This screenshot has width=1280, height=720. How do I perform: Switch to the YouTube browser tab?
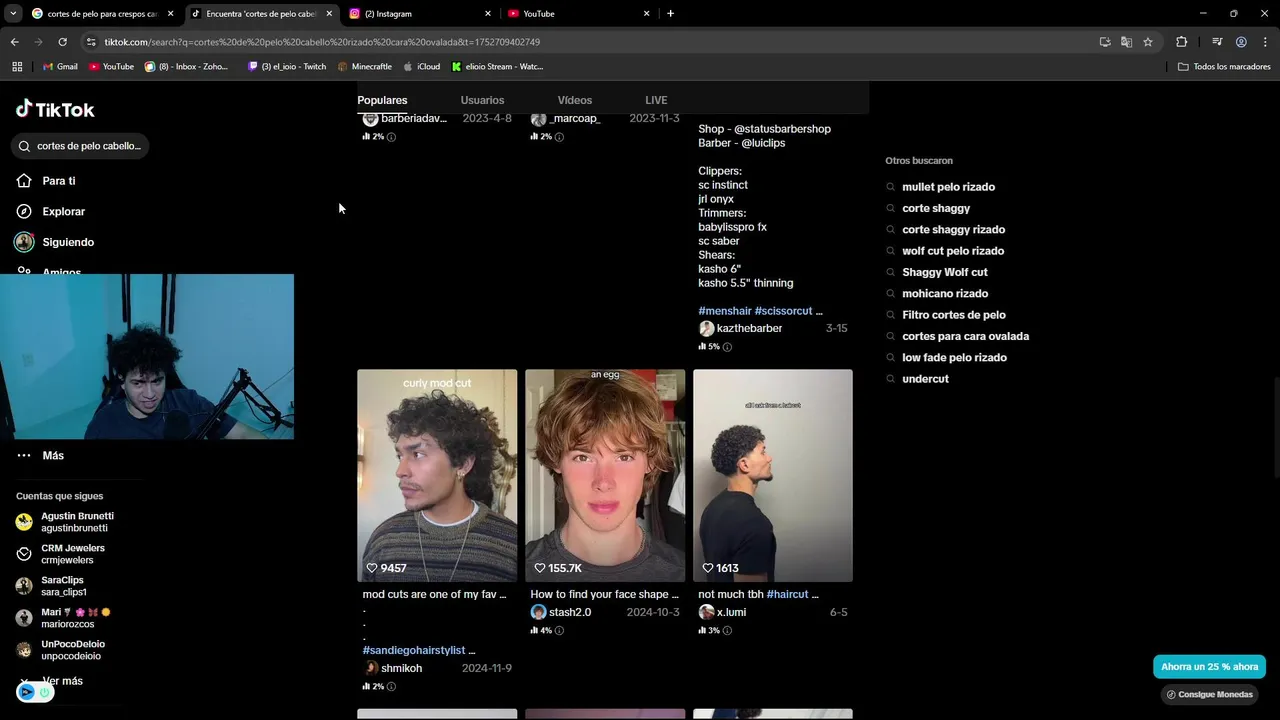(579, 14)
